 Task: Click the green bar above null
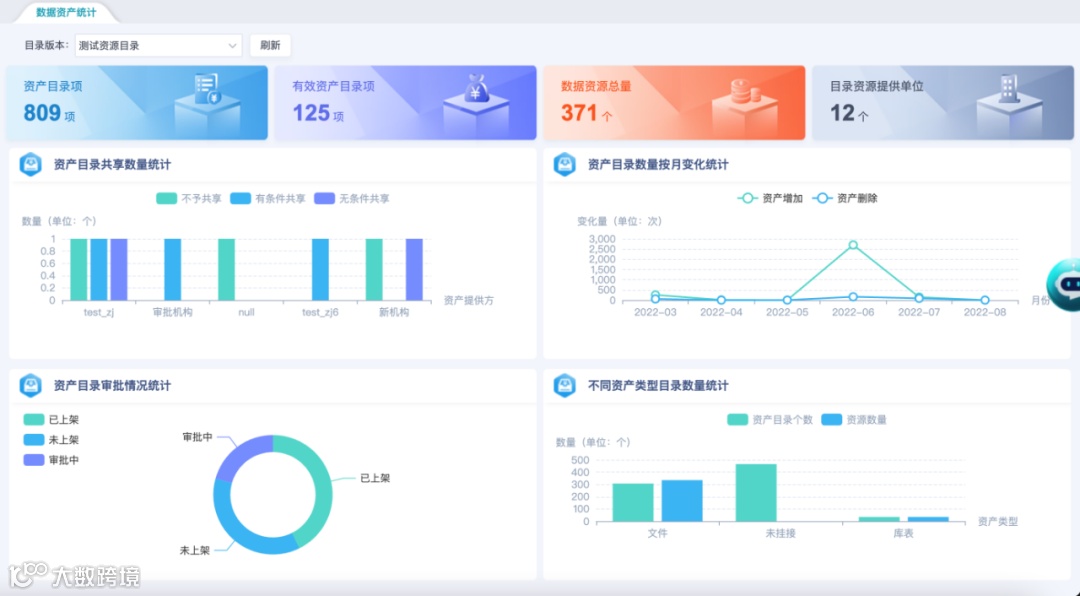coord(227,270)
